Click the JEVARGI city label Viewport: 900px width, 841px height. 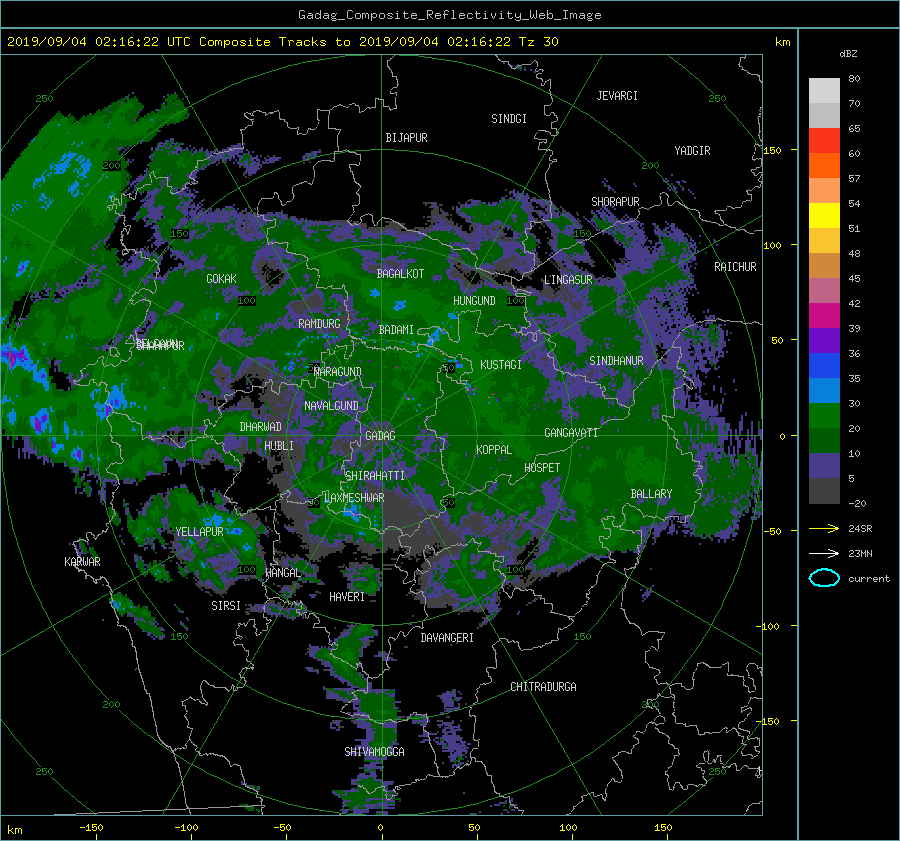point(617,96)
